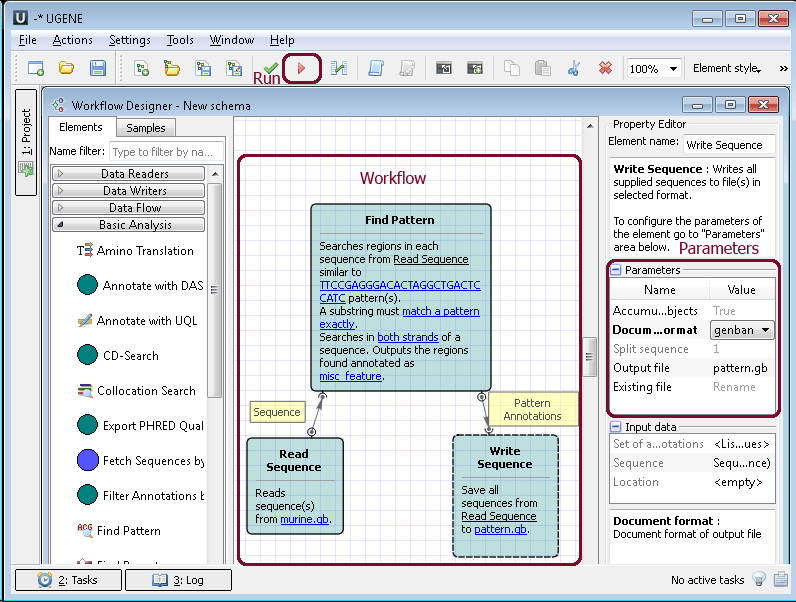Click the Paste clipboard icon

tap(543, 68)
